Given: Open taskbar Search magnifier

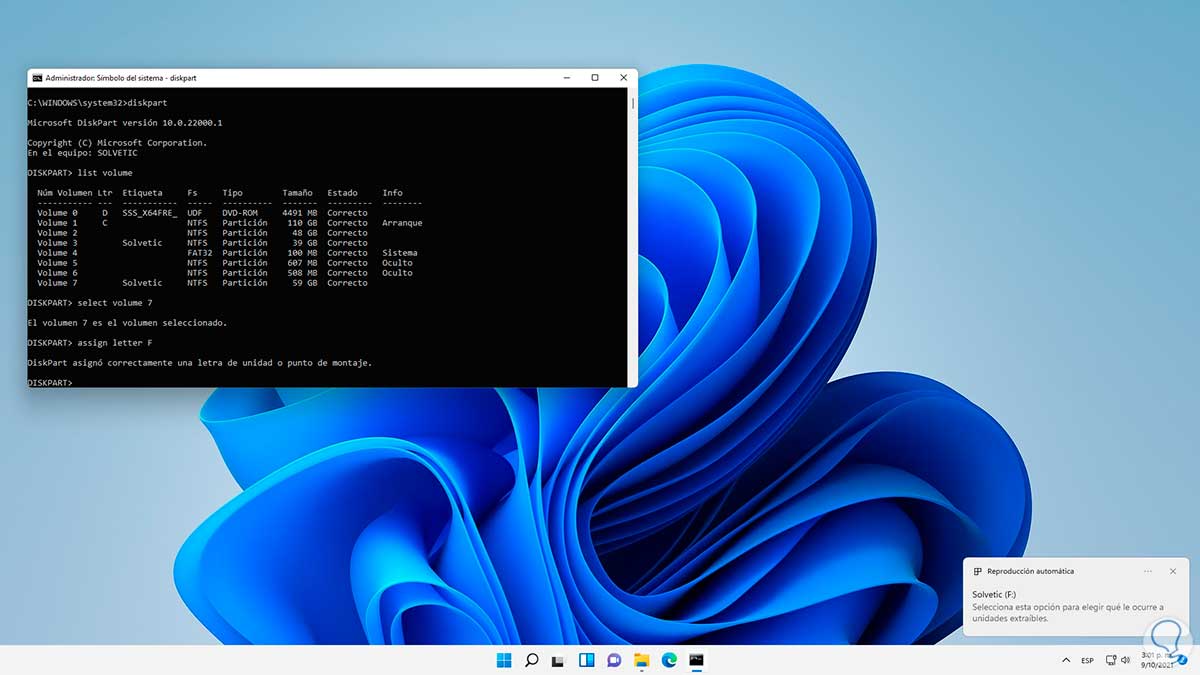Looking at the screenshot, I should click(532, 660).
